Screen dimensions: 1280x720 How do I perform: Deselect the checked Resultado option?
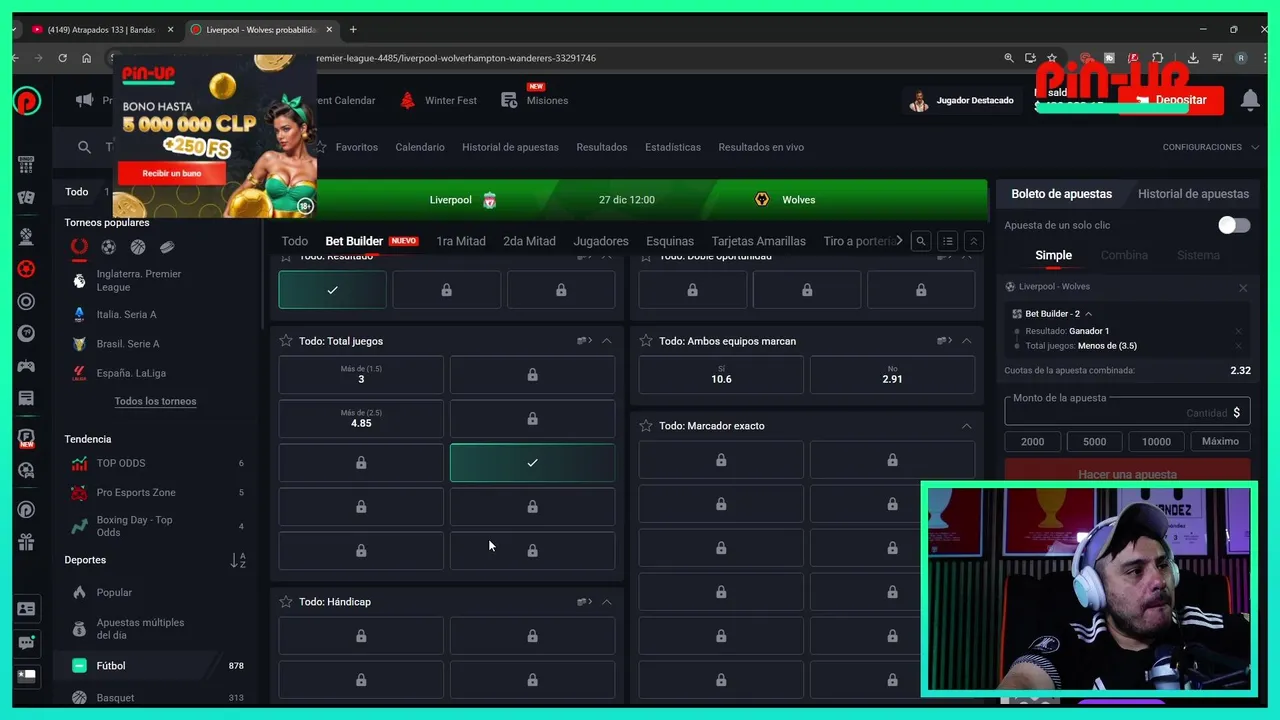[x=332, y=290]
